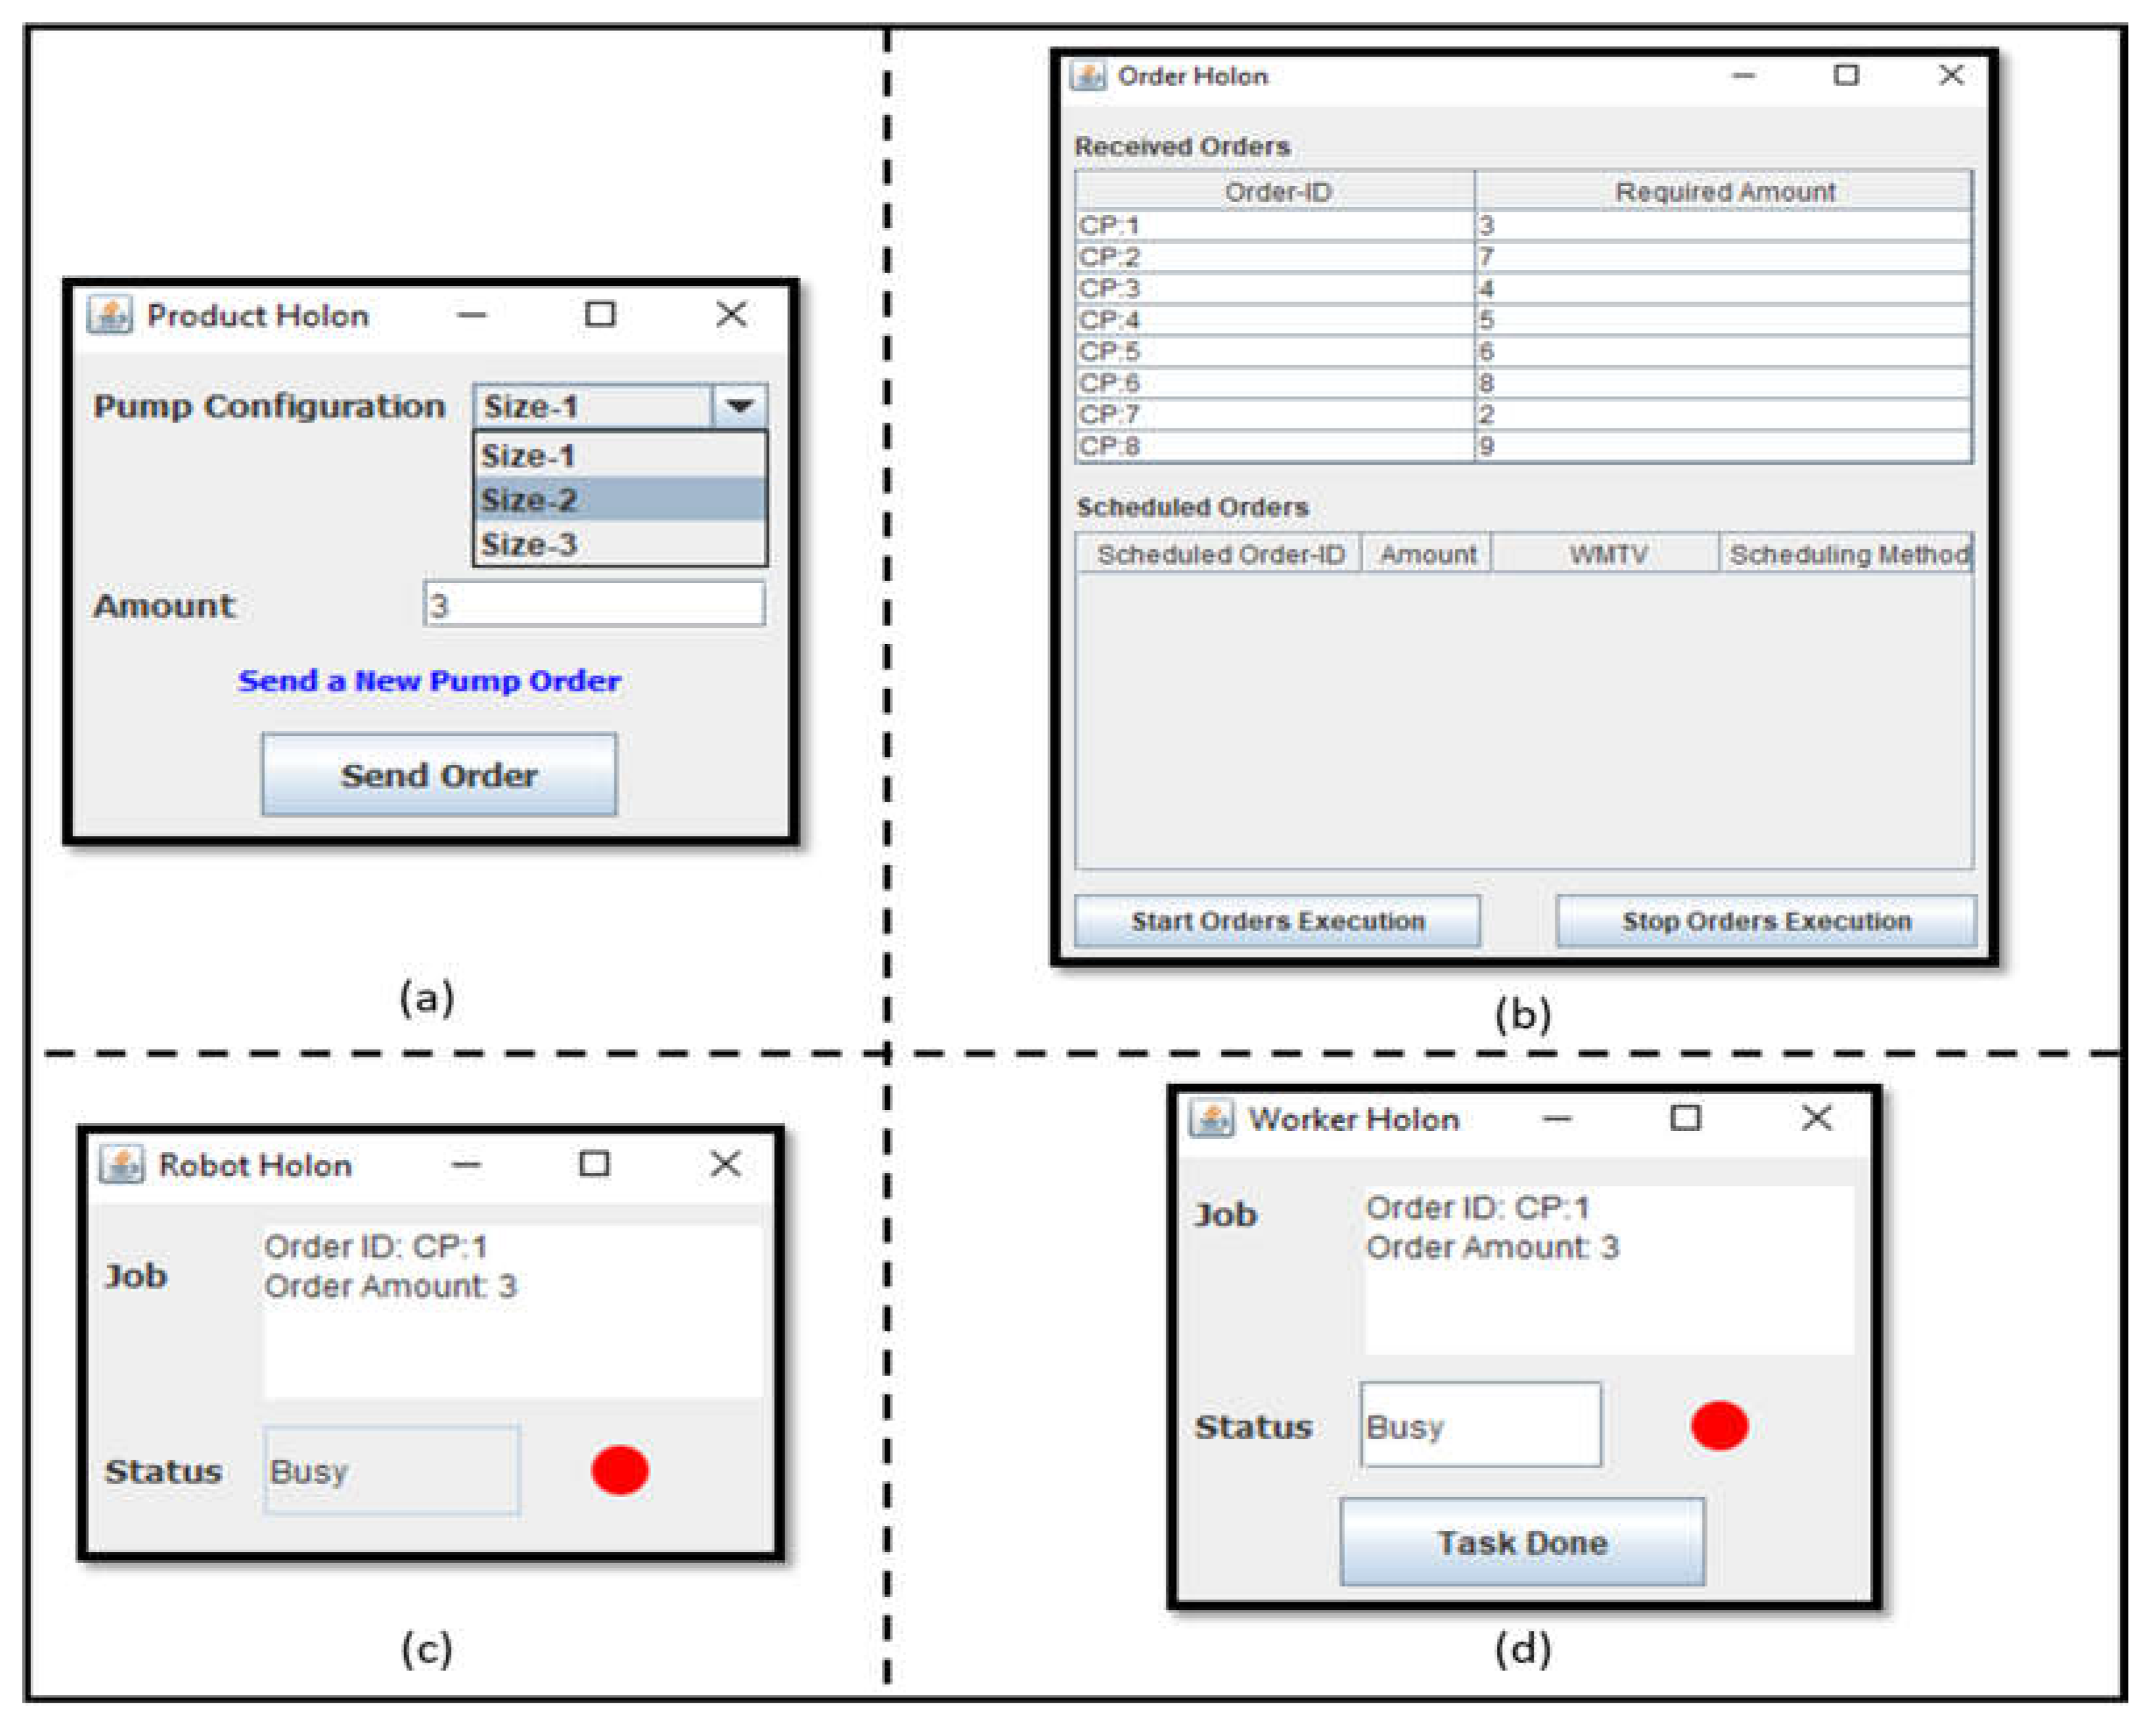Maximize the Order Holon window
Screen dimensions: 2156x1729
1846,75
